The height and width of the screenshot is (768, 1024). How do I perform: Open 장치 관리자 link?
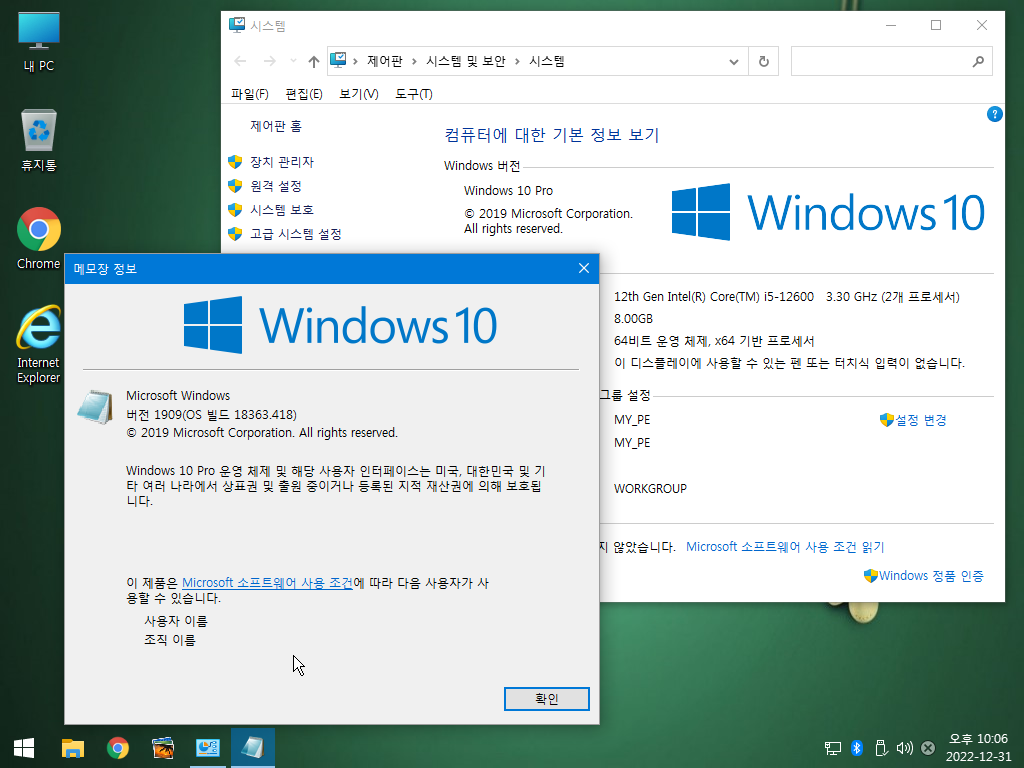pos(281,162)
